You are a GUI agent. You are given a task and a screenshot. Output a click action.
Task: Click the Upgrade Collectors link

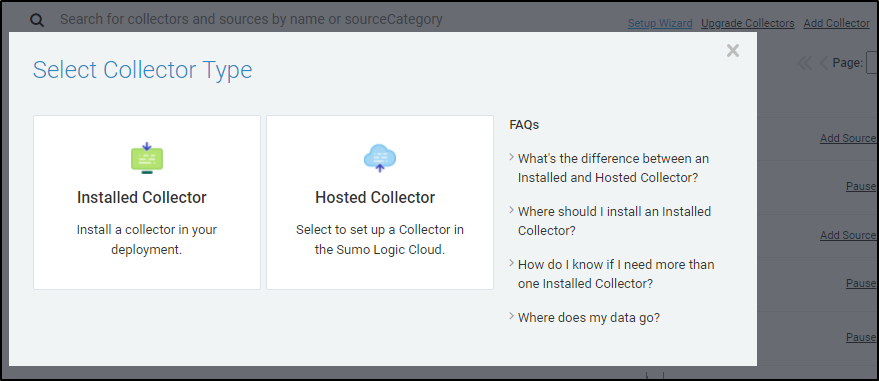748,24
